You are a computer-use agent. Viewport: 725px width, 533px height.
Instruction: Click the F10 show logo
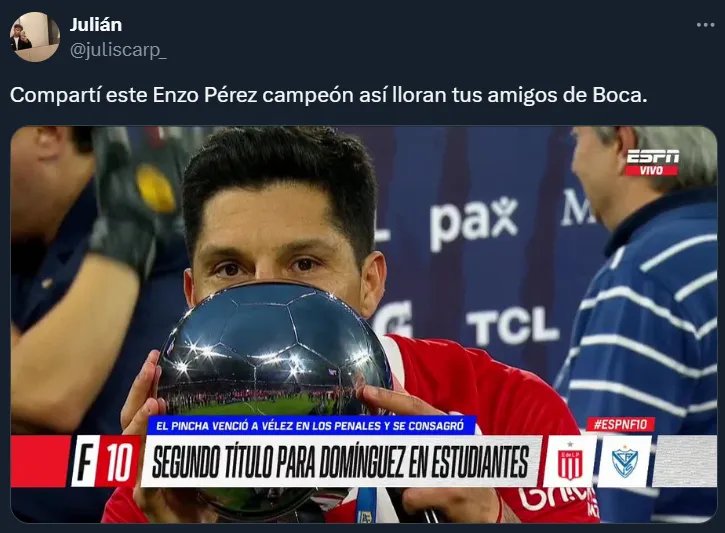click(105, 461)
